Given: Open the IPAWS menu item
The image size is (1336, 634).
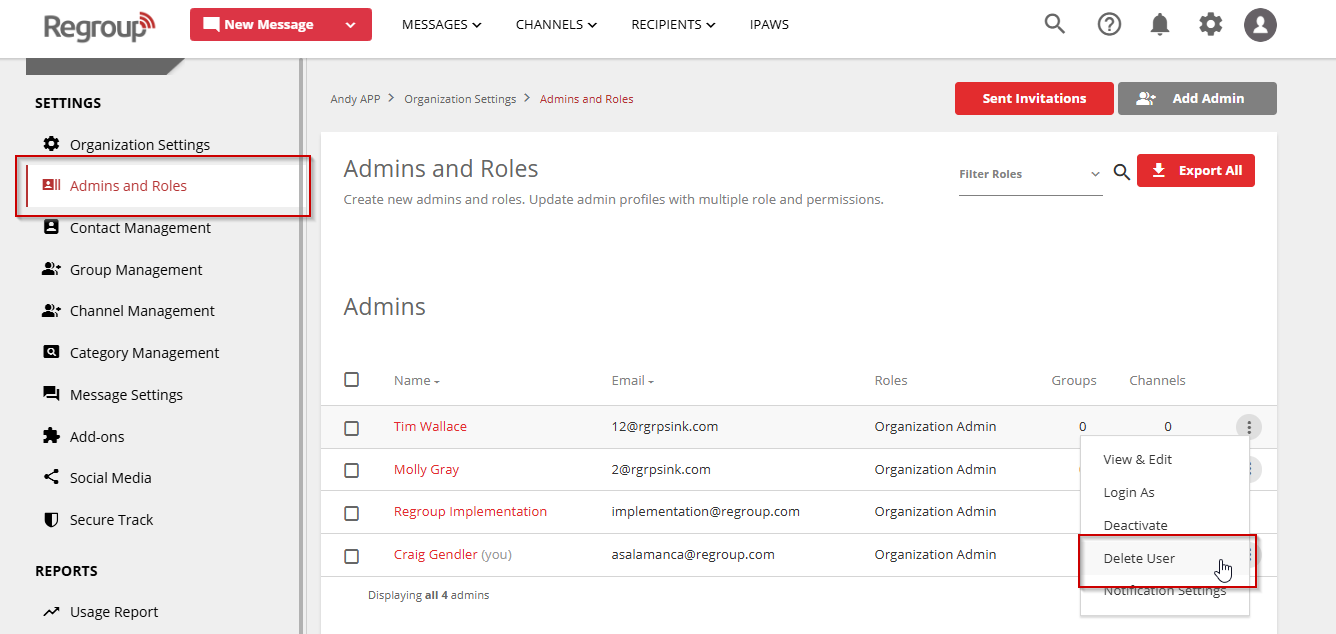Looking at the screenshot, I should click(x=769, y=24).
